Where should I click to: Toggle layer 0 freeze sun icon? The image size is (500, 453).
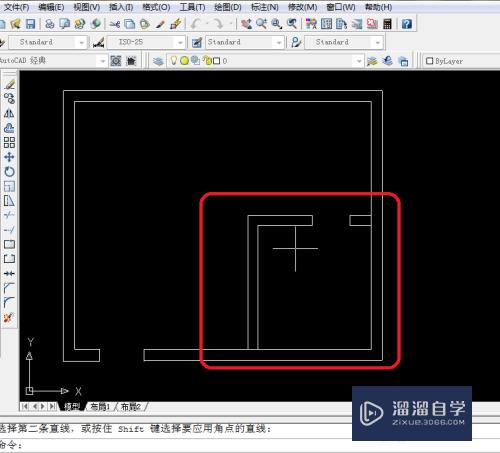pos(184,61)
